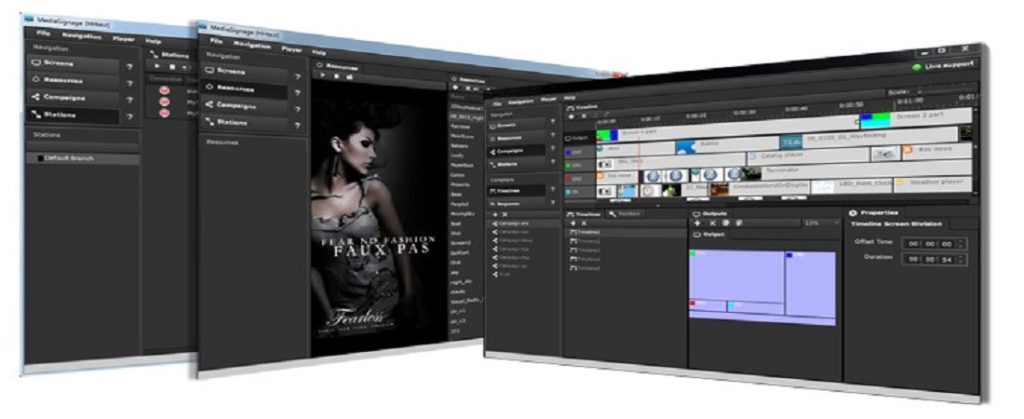
Task: Click add icon in Resources list toolbar
Action: point(455,87)
